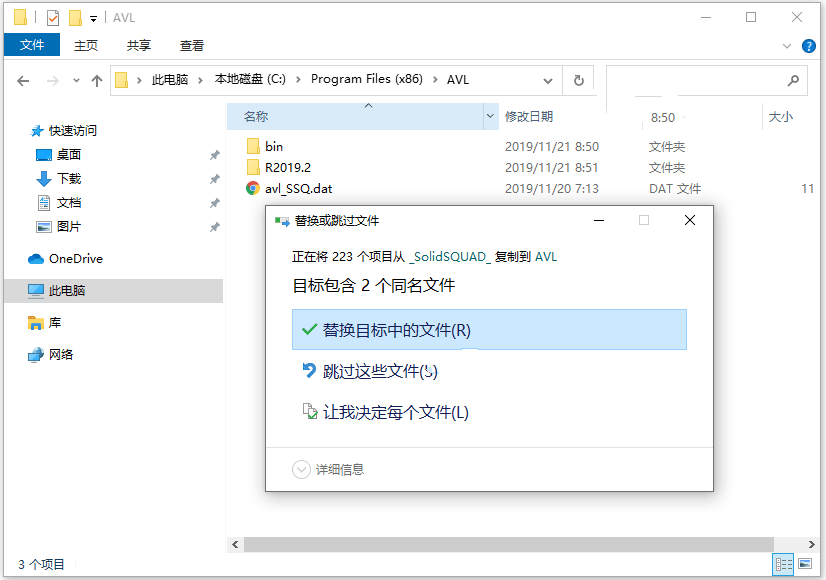Image resolution: width=826 pixels, height=580 pixels.
Task: Click the pin icon next to 文档
Action: point(214,203)
